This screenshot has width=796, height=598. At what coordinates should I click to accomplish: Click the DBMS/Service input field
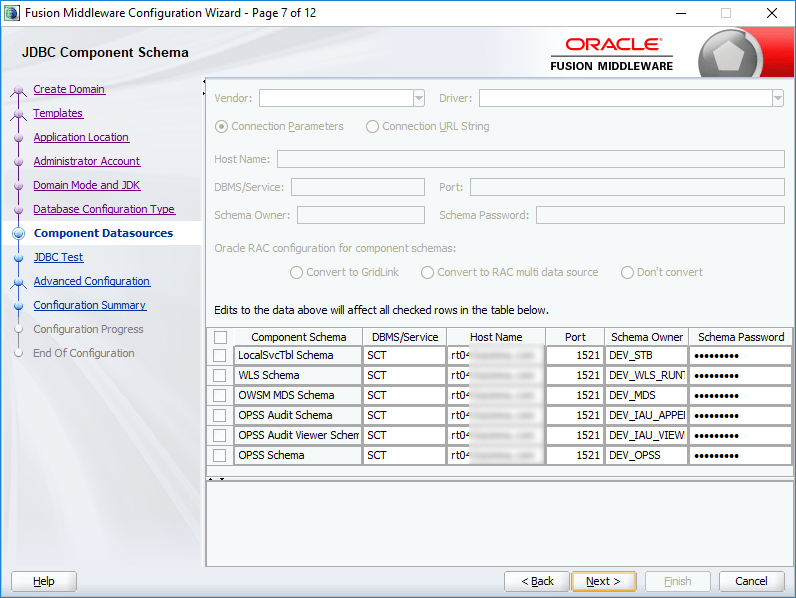[358, 187]
